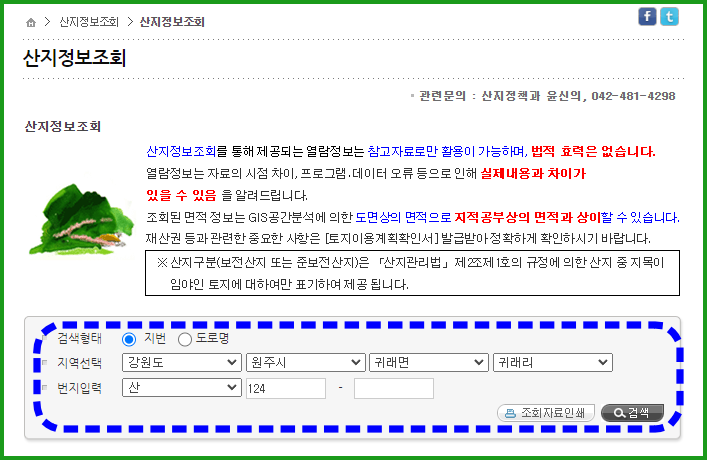
Task: Click the 조회자료인쇄 print button
Action: 546,413
